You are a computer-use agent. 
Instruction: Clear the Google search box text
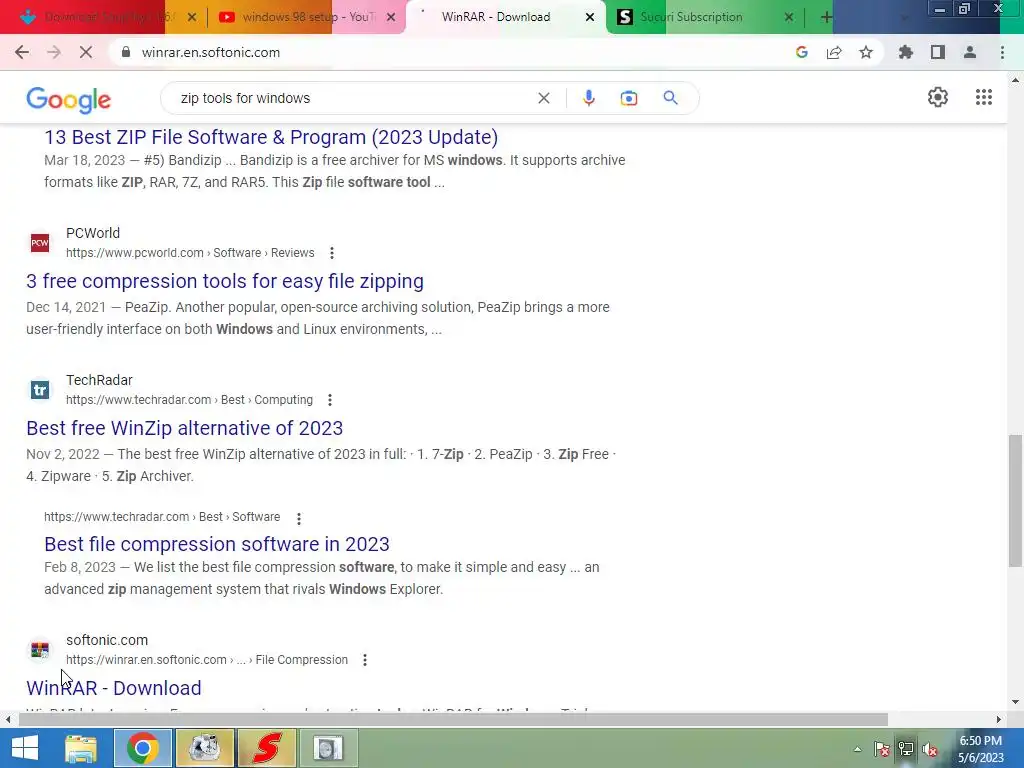[543, 98]
